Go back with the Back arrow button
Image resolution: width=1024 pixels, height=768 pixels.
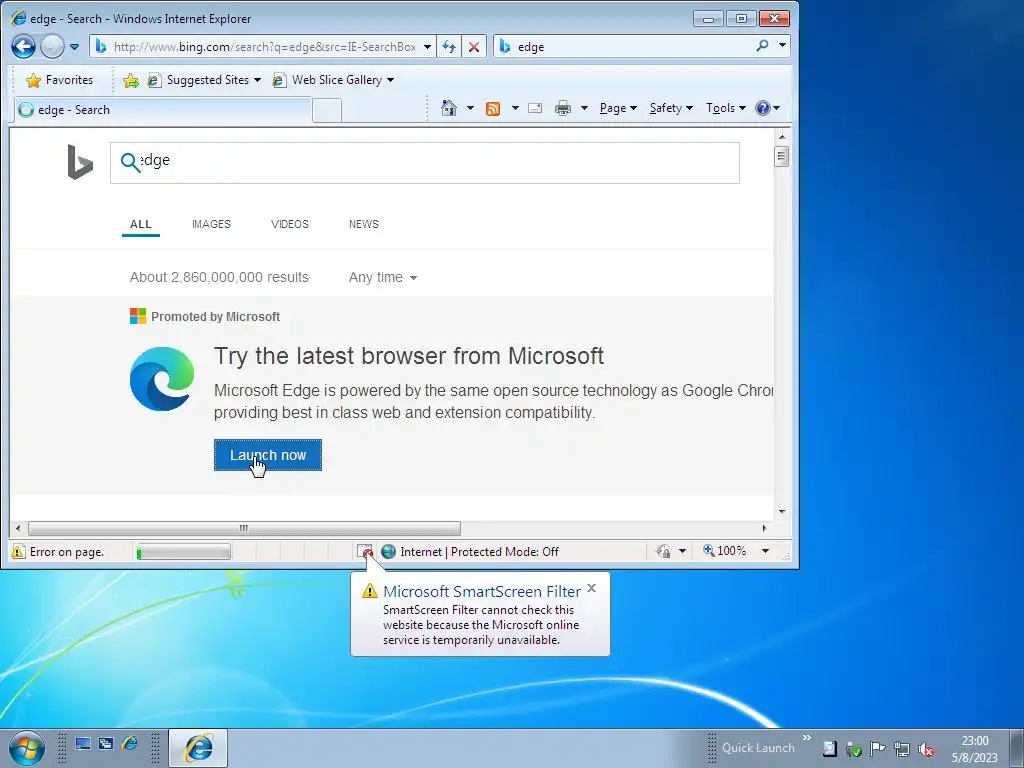click(x=24, y=46)
